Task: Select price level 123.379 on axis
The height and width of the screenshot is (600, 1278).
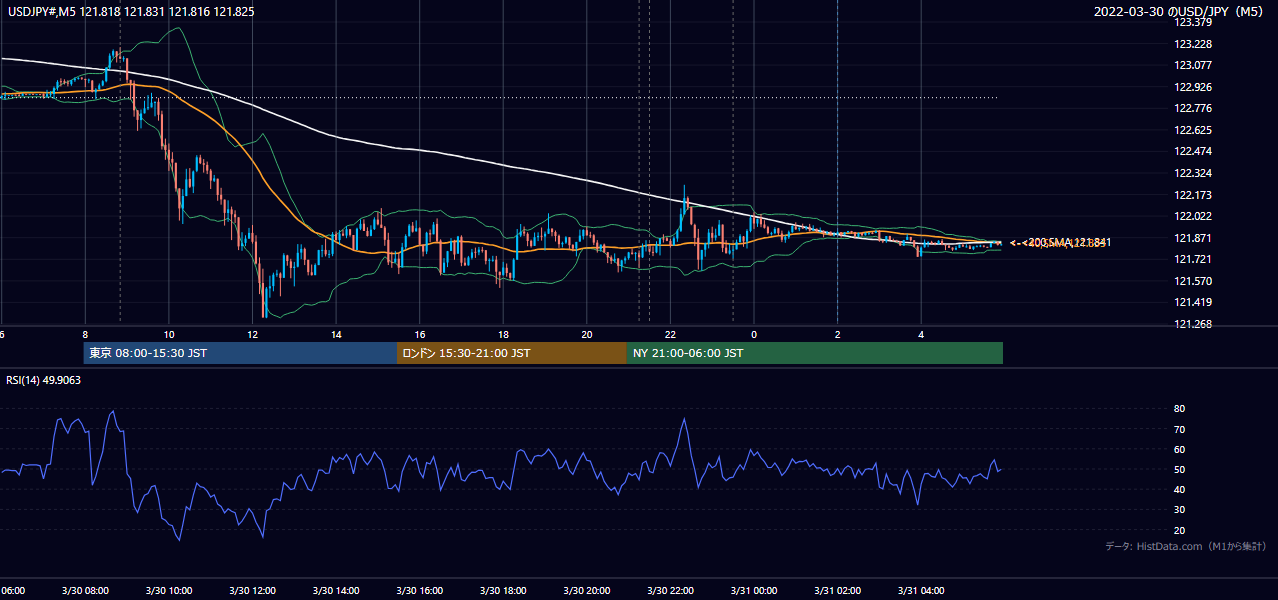Action: (x=1192, y=22)
